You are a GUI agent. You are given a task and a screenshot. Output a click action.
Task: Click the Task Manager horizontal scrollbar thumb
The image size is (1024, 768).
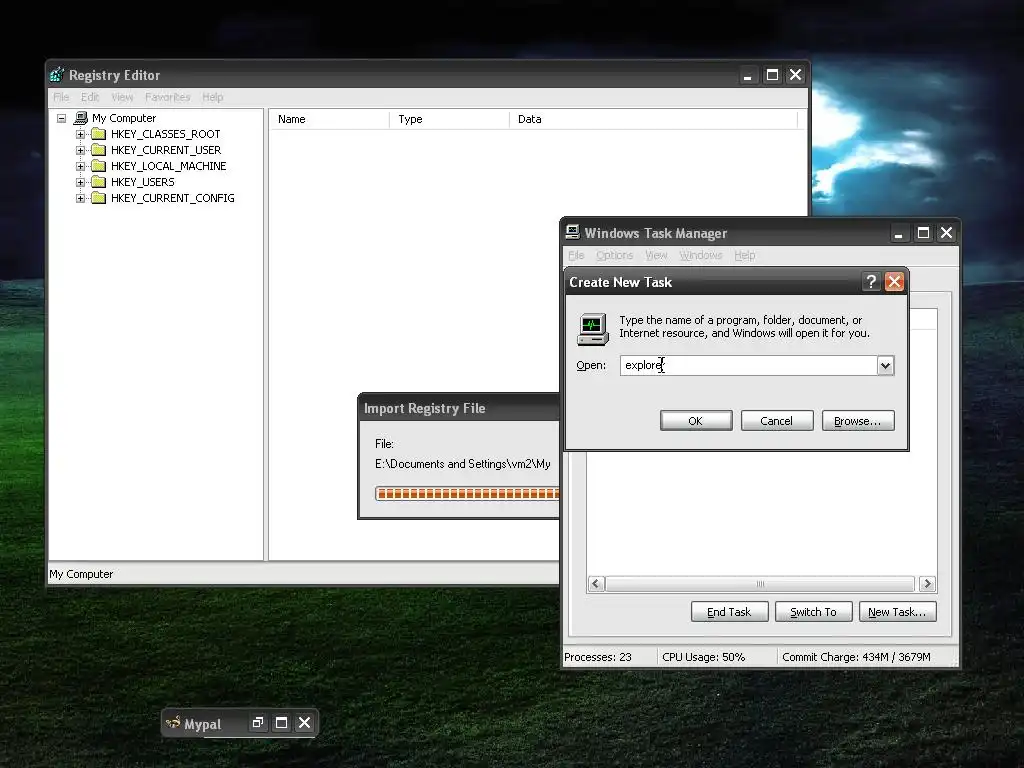pyautogui.click(x=760, y=584)
